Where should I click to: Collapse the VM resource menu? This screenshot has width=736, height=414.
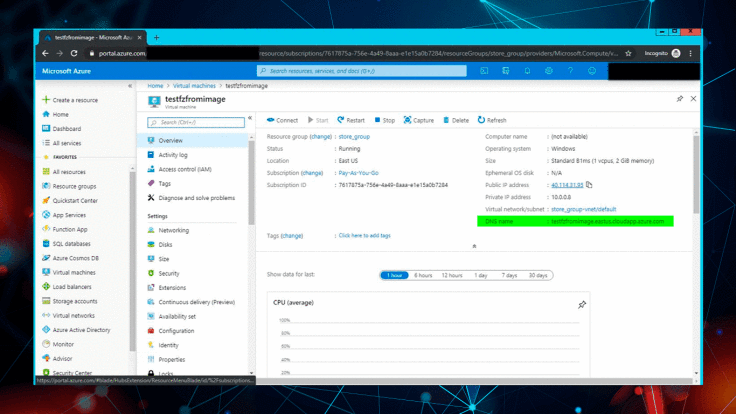[x=249, y=119]
